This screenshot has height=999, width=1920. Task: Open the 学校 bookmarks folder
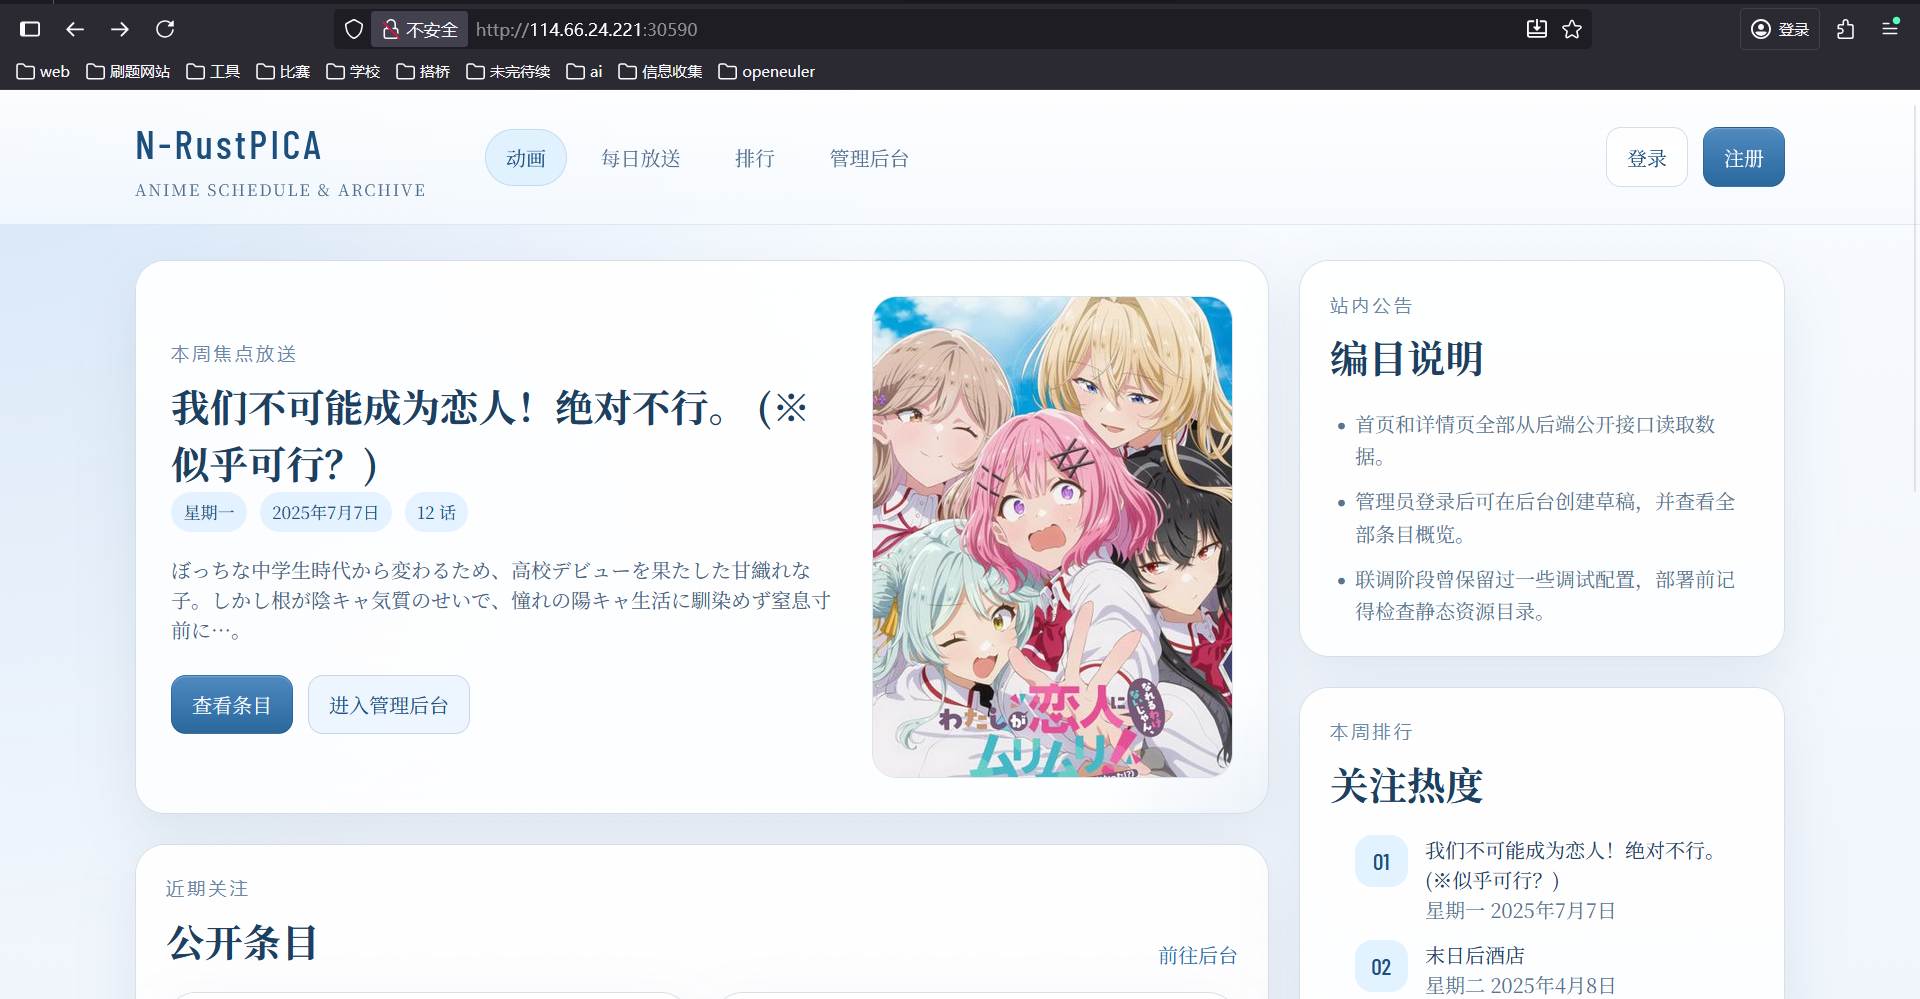pos(353,71)
